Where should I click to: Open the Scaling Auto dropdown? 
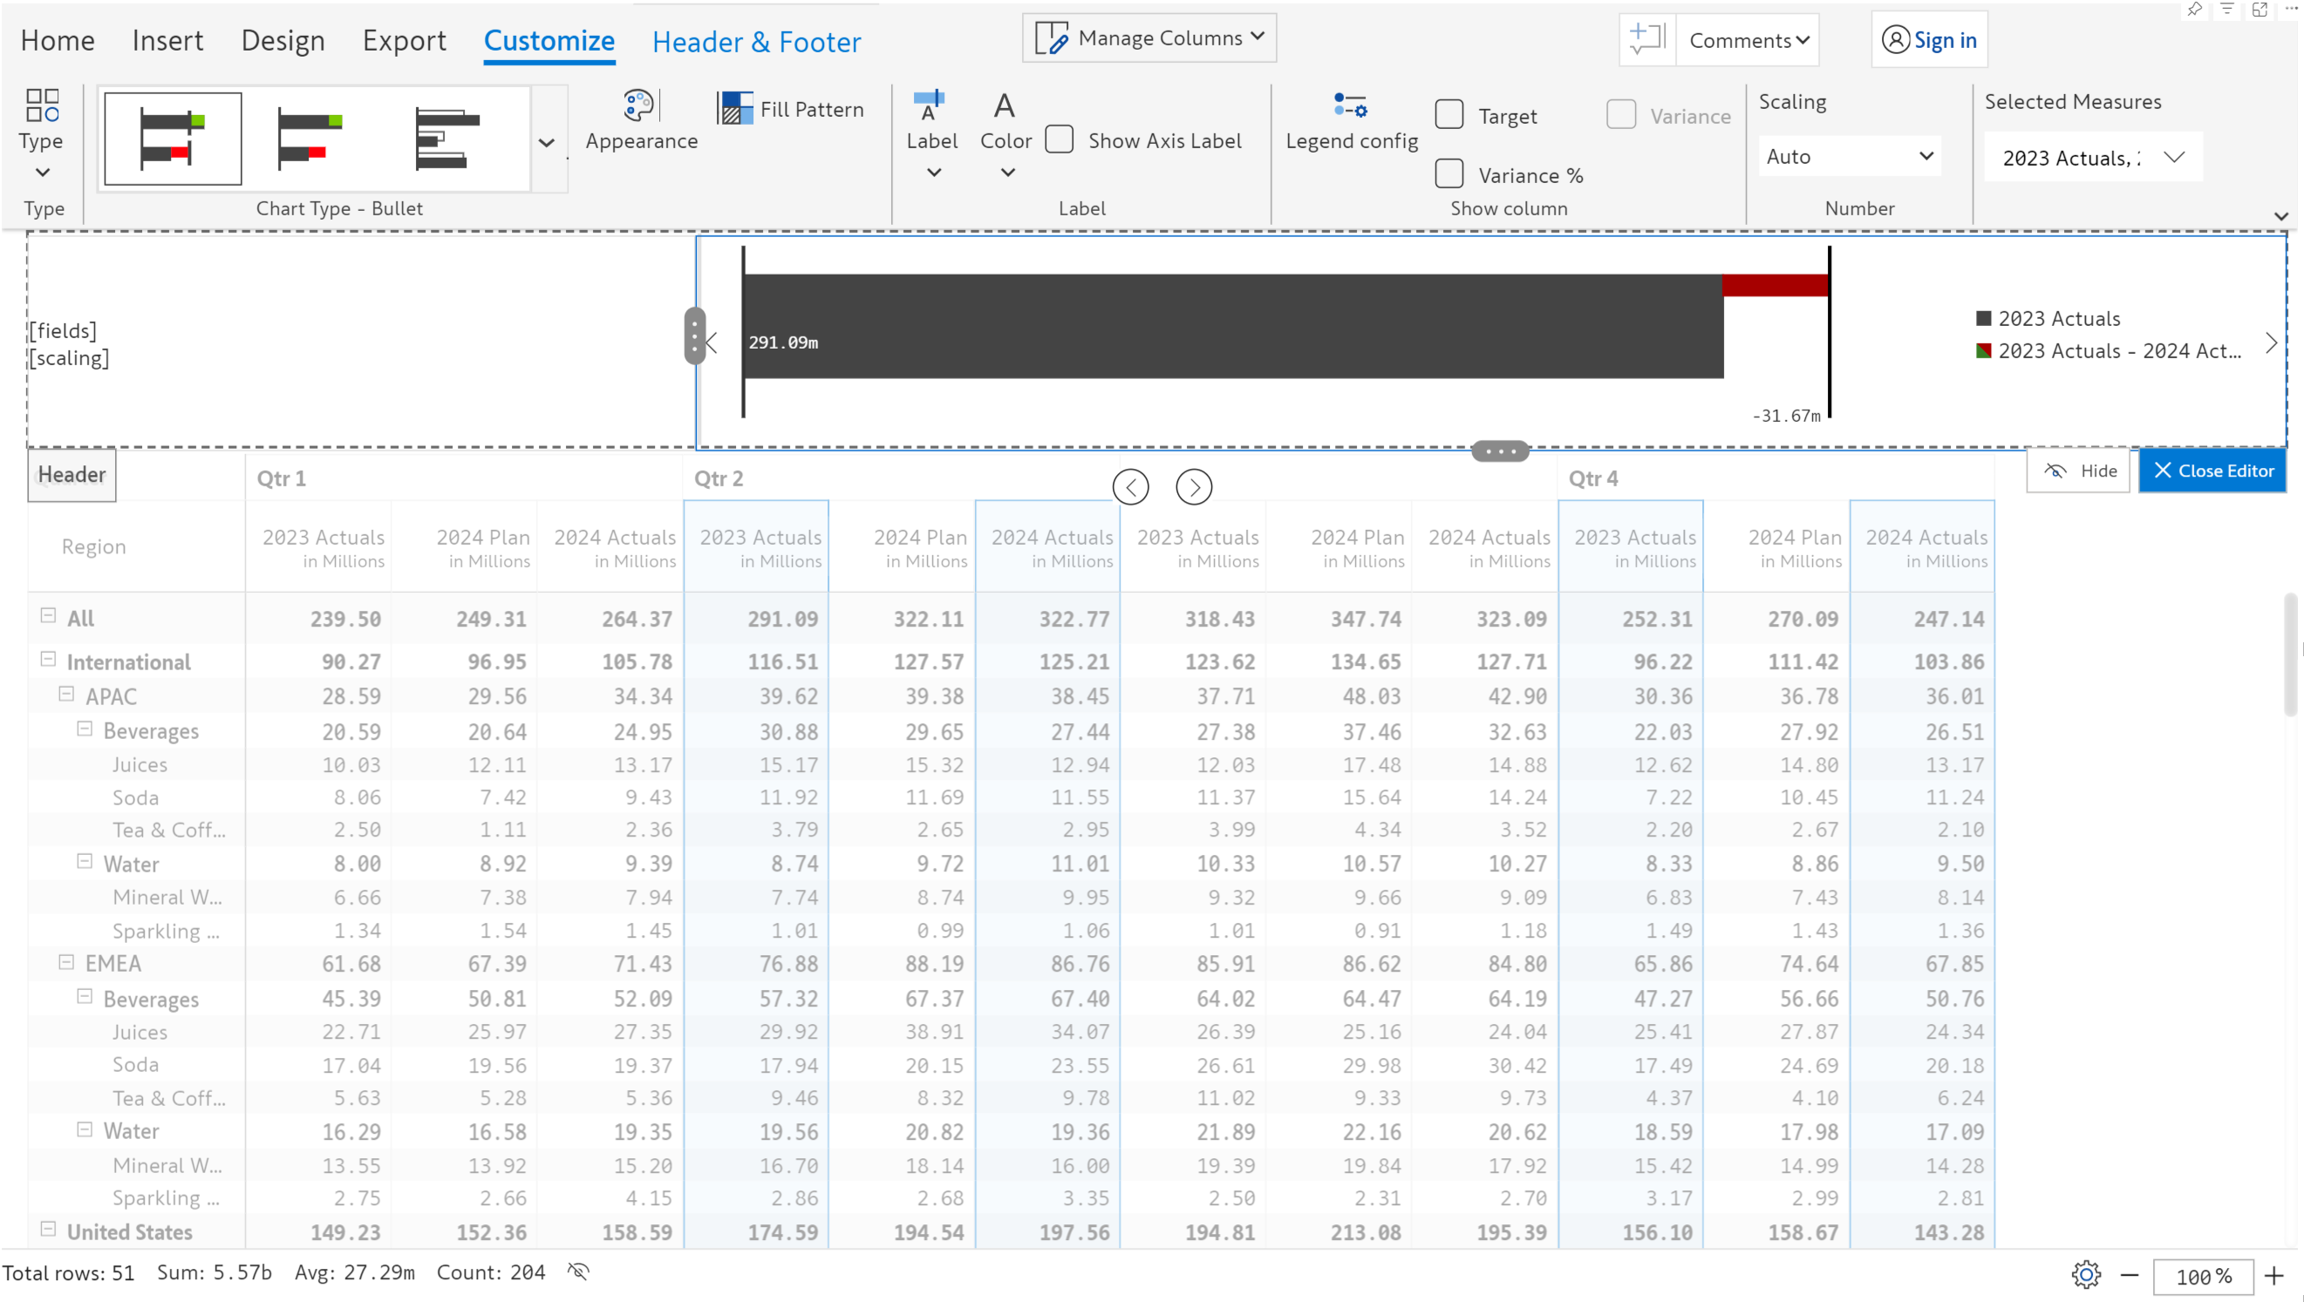[x=1849, y=156]
